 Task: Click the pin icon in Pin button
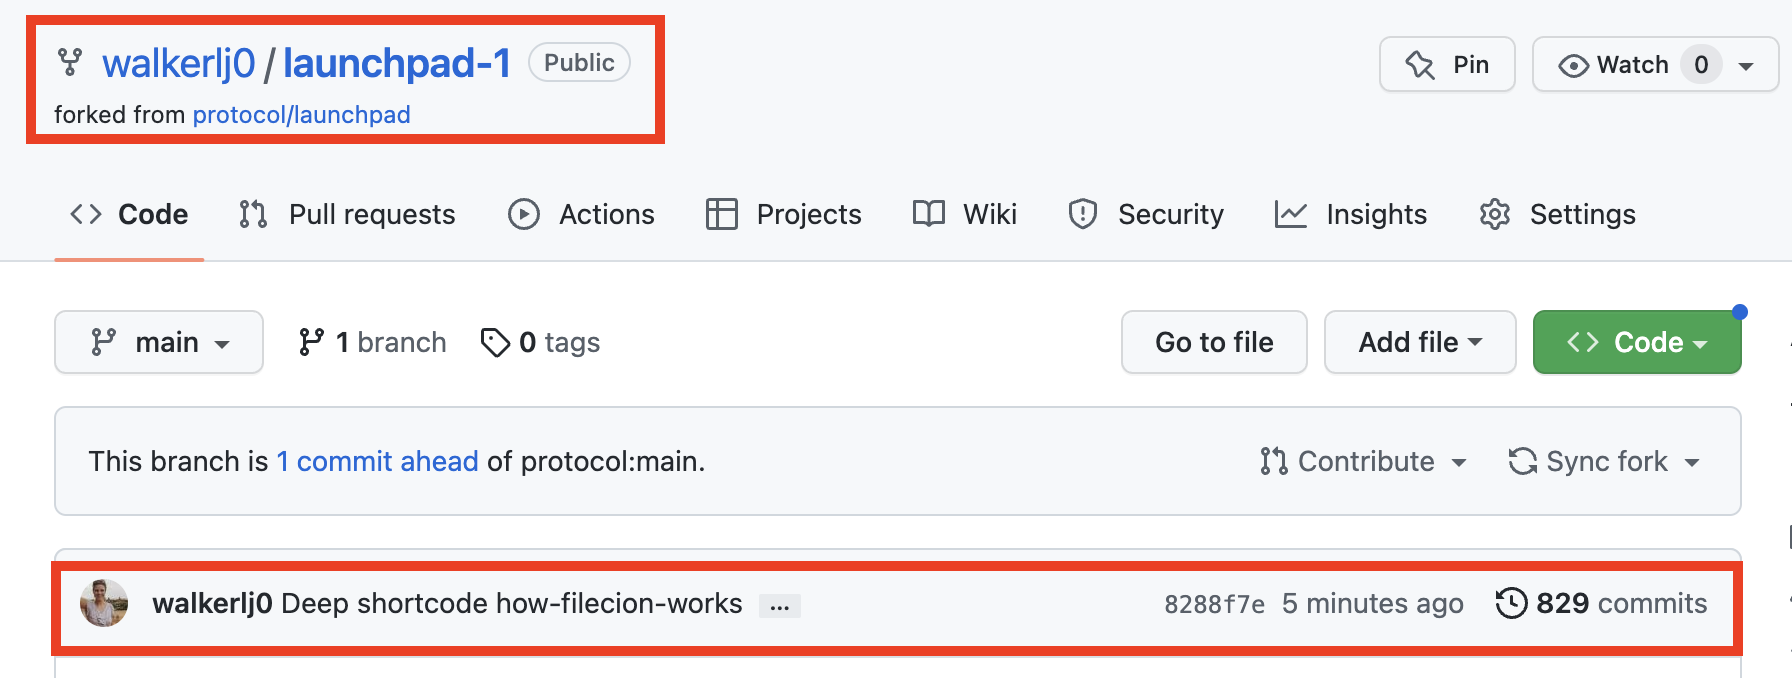(x=1420, y=65)
